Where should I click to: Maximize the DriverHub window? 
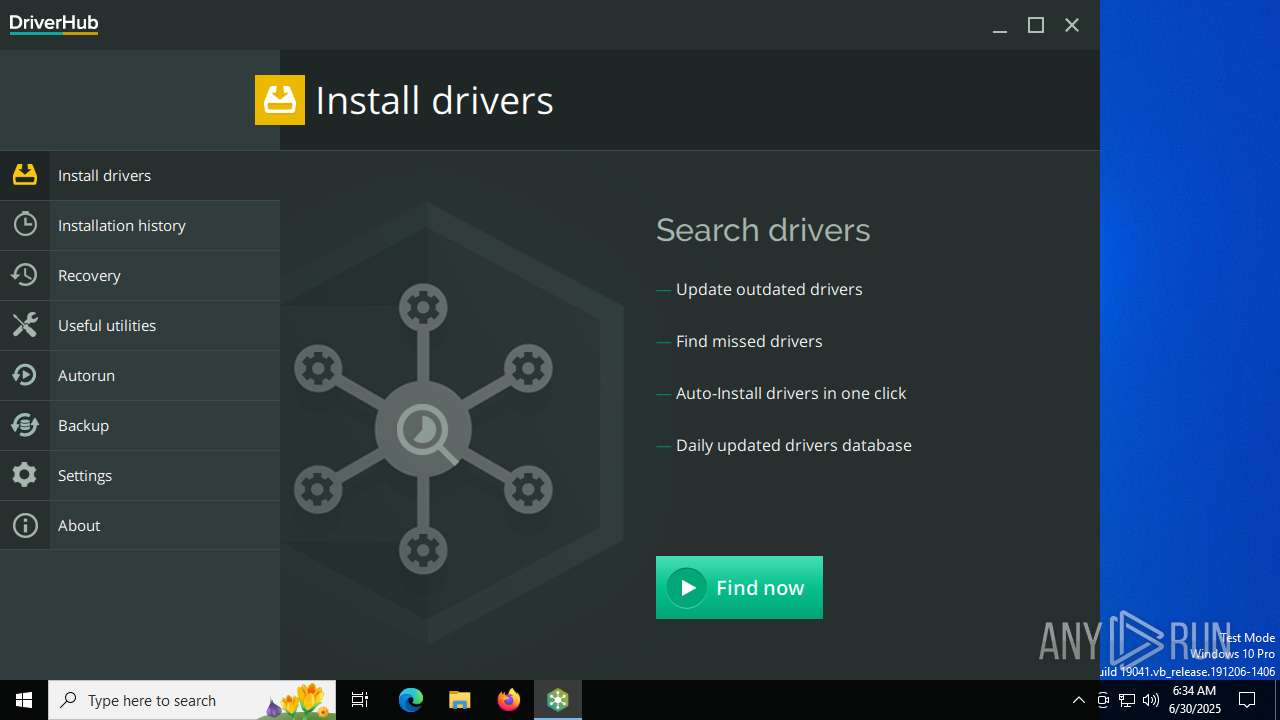point(1036,25)
